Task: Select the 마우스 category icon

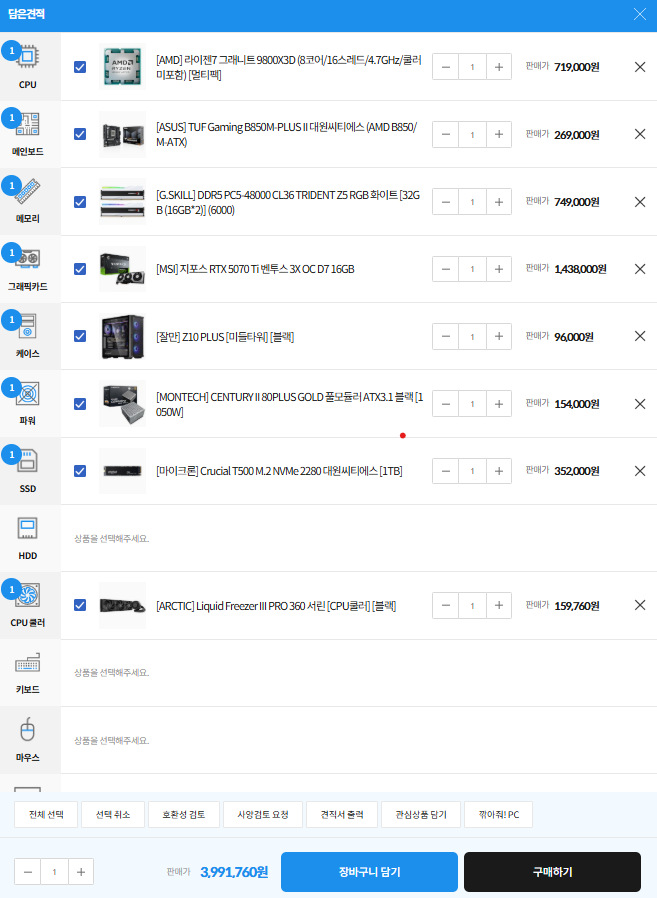Action: click(27, 730)
